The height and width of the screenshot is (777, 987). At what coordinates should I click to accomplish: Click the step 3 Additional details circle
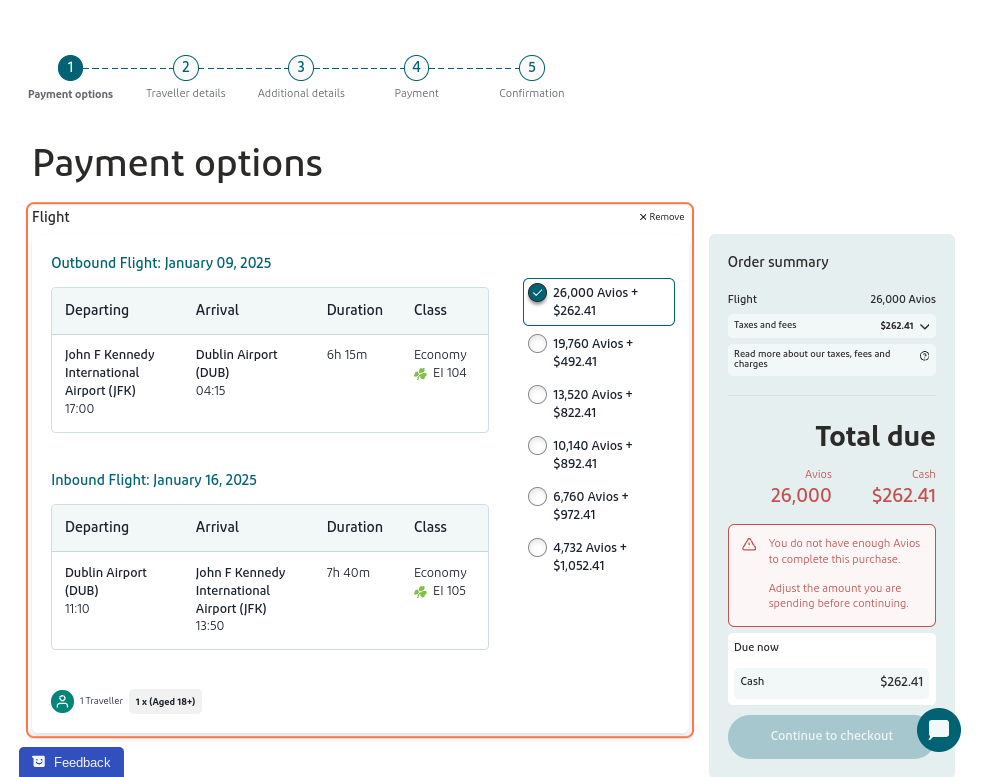pos(301,68)
